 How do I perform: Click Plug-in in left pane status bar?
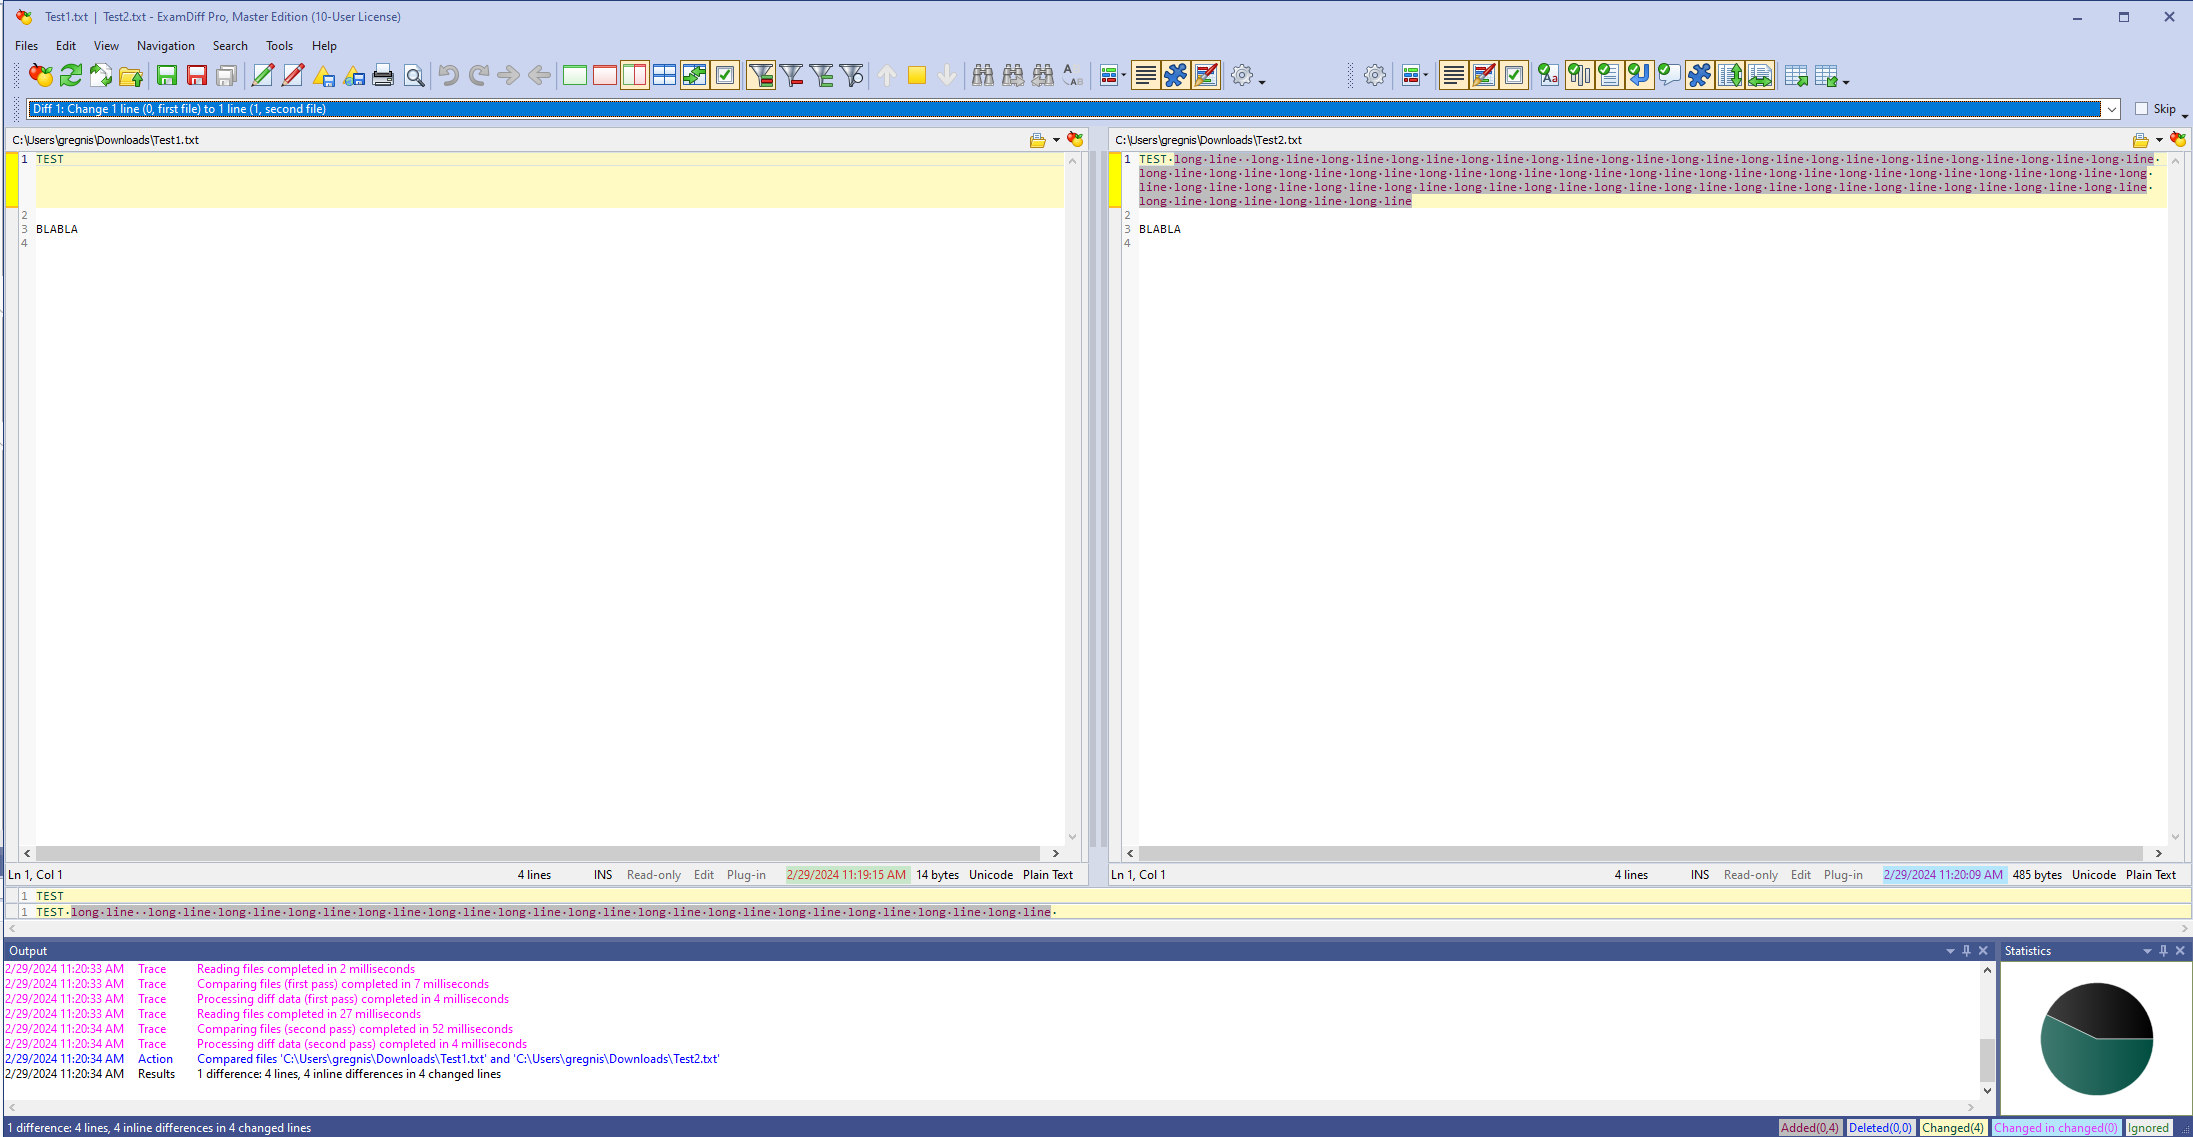click(x=746, y=875)
